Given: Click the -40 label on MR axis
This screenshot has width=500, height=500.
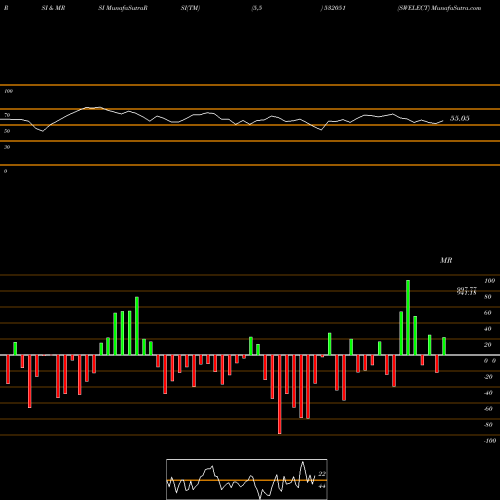Looking at the screenshot, I should pyautogui.click(x=488, y=393).
